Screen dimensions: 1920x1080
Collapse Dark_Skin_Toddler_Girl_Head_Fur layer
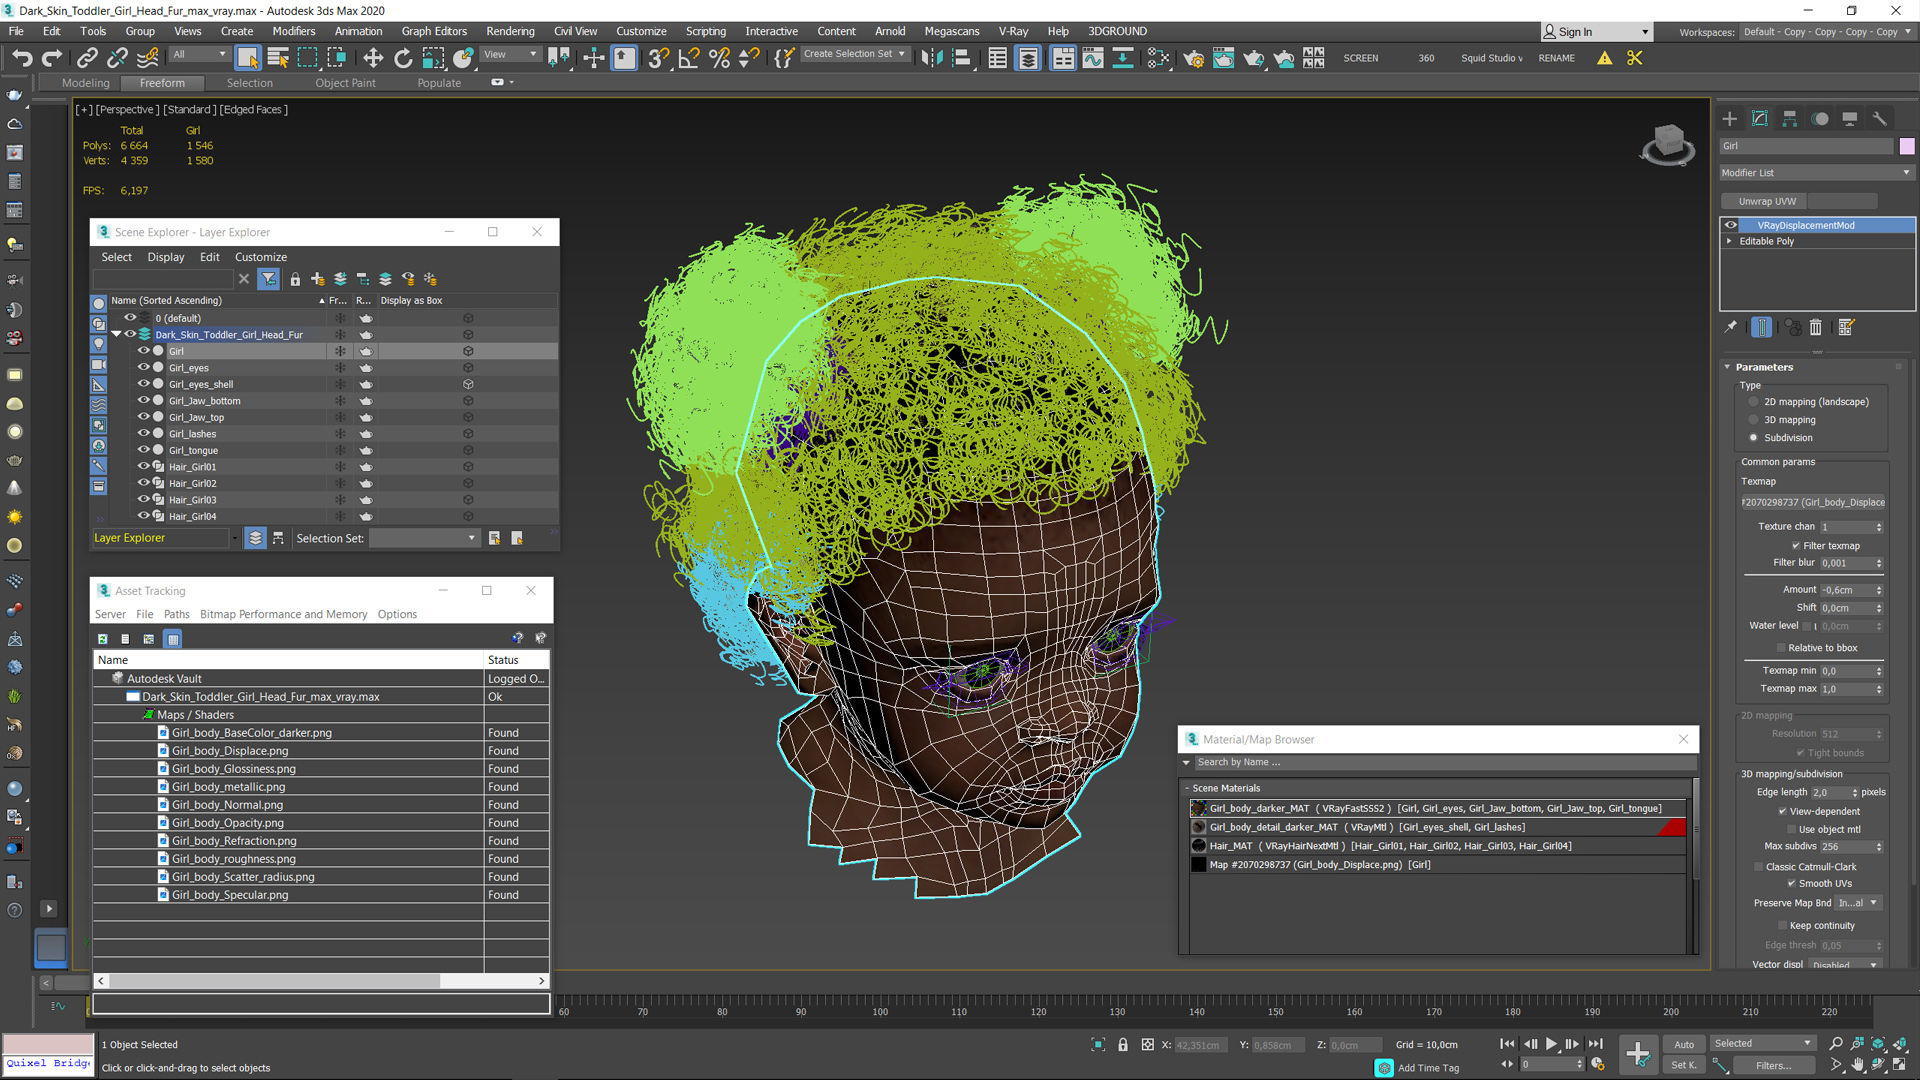point(116,334)
